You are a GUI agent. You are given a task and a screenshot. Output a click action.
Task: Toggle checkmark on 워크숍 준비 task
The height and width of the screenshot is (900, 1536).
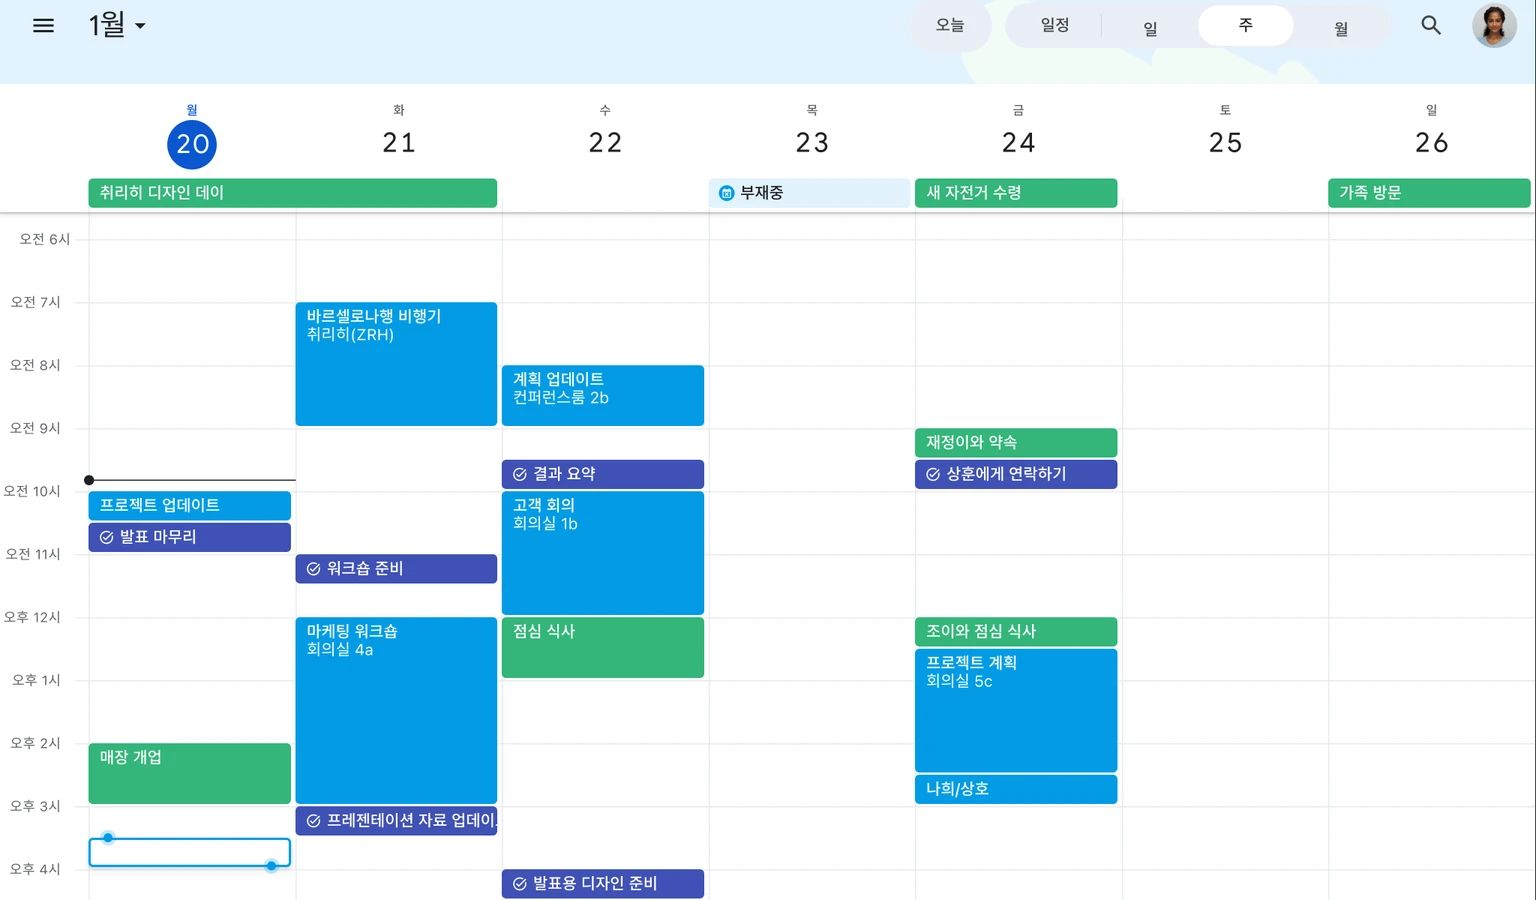pos(314,569)
